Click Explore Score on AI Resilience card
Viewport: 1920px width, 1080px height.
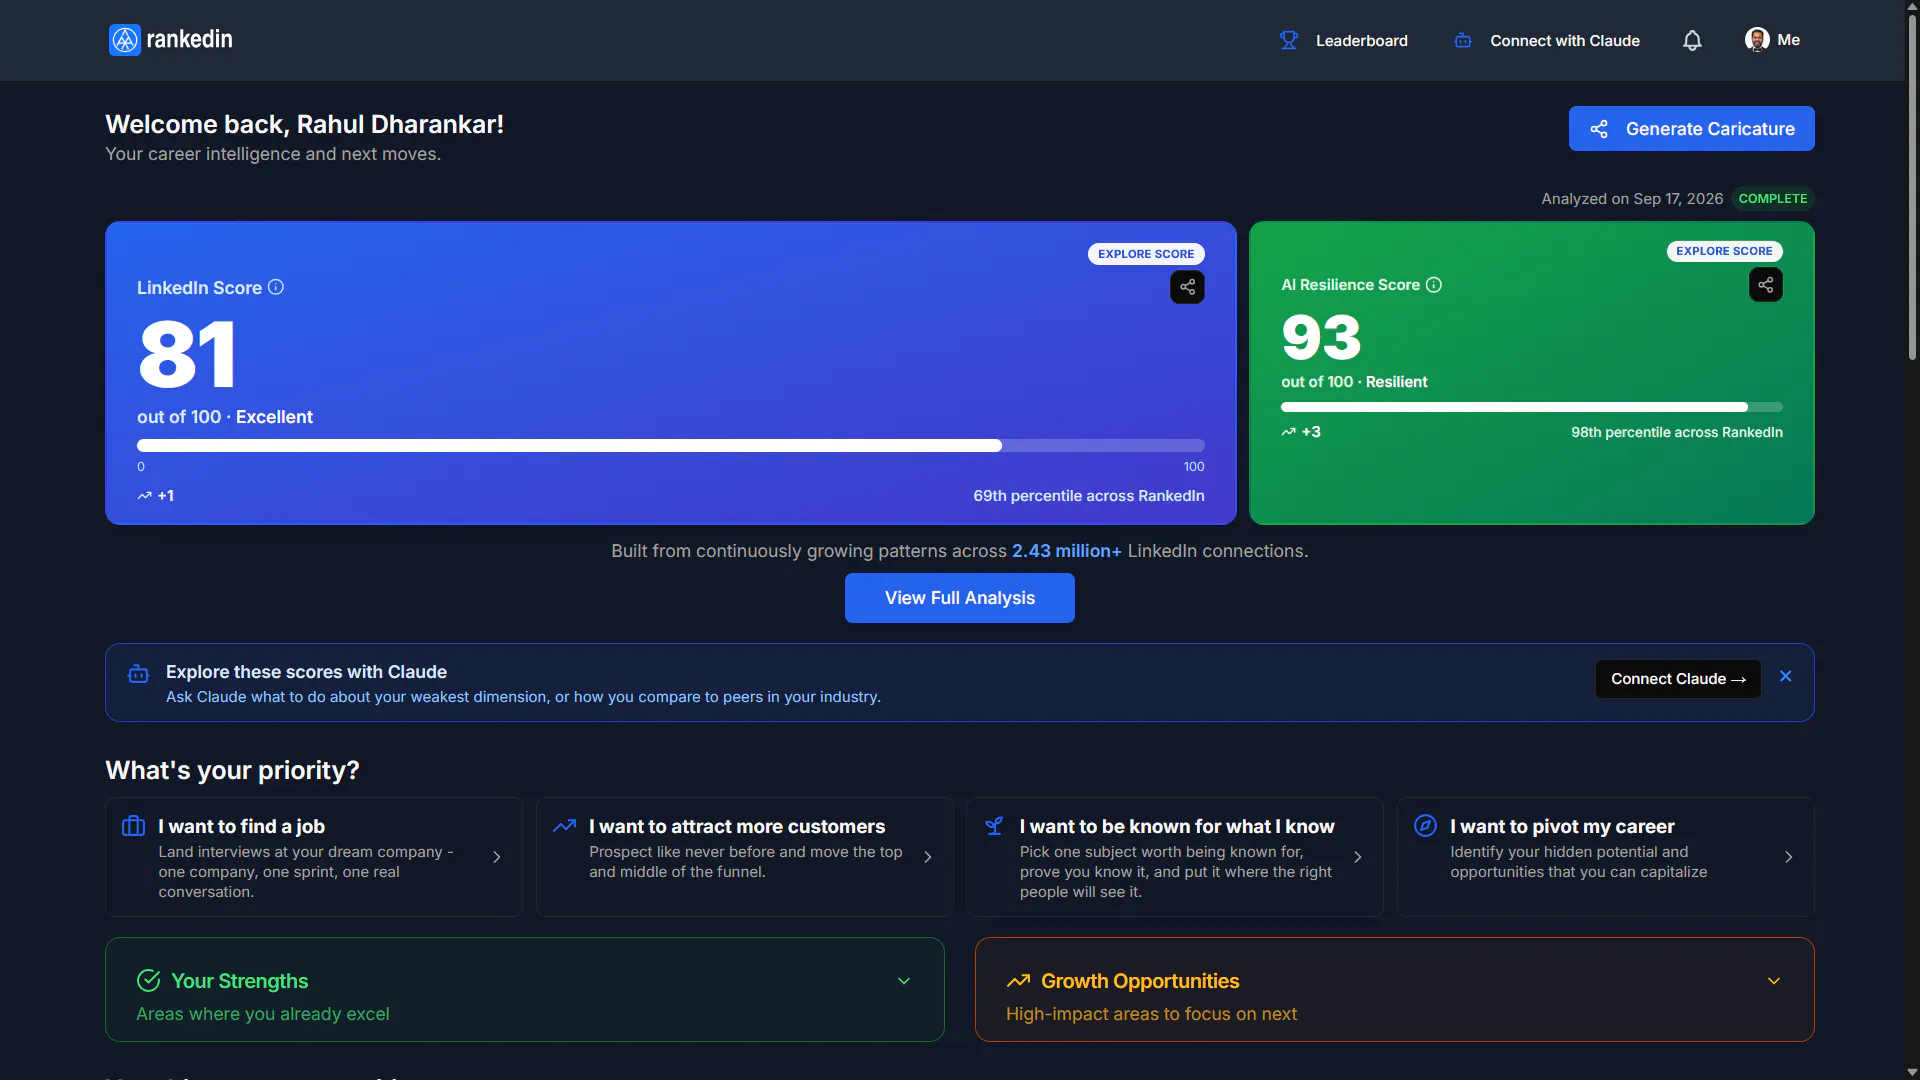[1724, 251]
